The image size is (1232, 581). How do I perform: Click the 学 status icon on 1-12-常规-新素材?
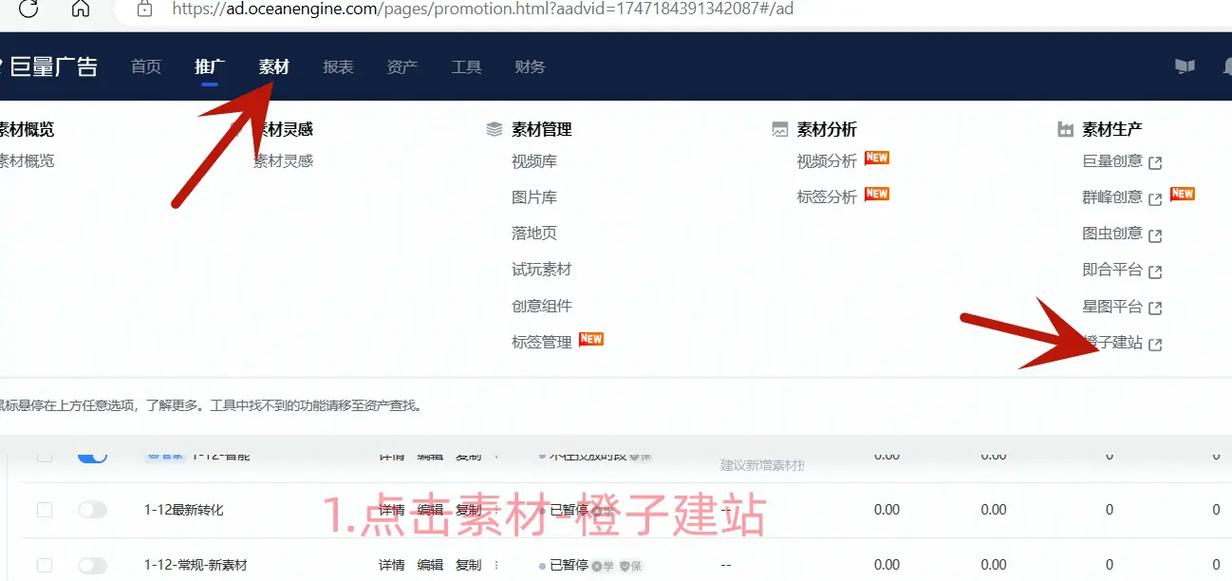[602, 566]
